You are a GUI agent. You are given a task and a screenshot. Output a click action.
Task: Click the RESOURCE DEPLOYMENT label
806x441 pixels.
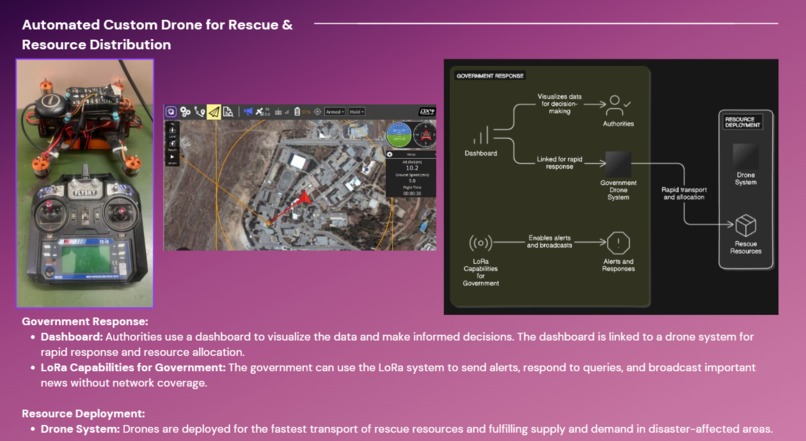(x=742, y=122)
